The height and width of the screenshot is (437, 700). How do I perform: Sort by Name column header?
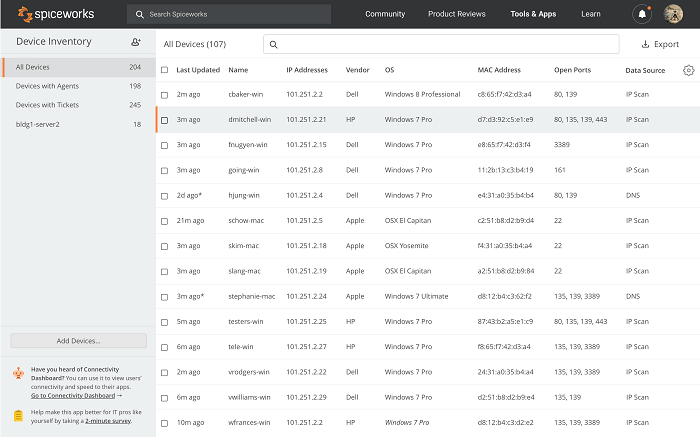(238, 70)
